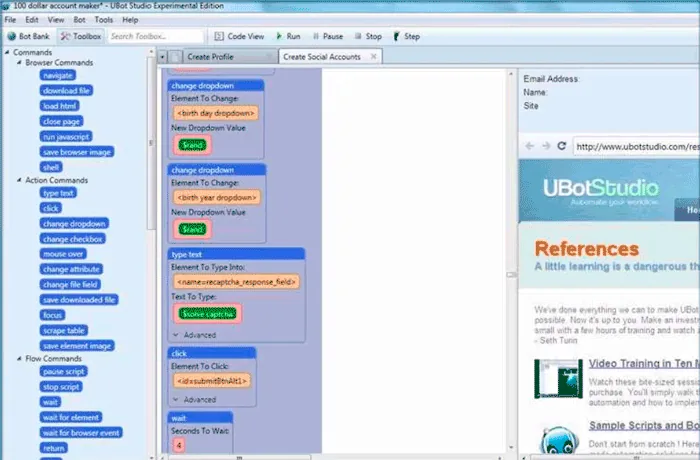Open the Bot Bank panel
This screenshot has width=700, height=460.
coord(29,36)
